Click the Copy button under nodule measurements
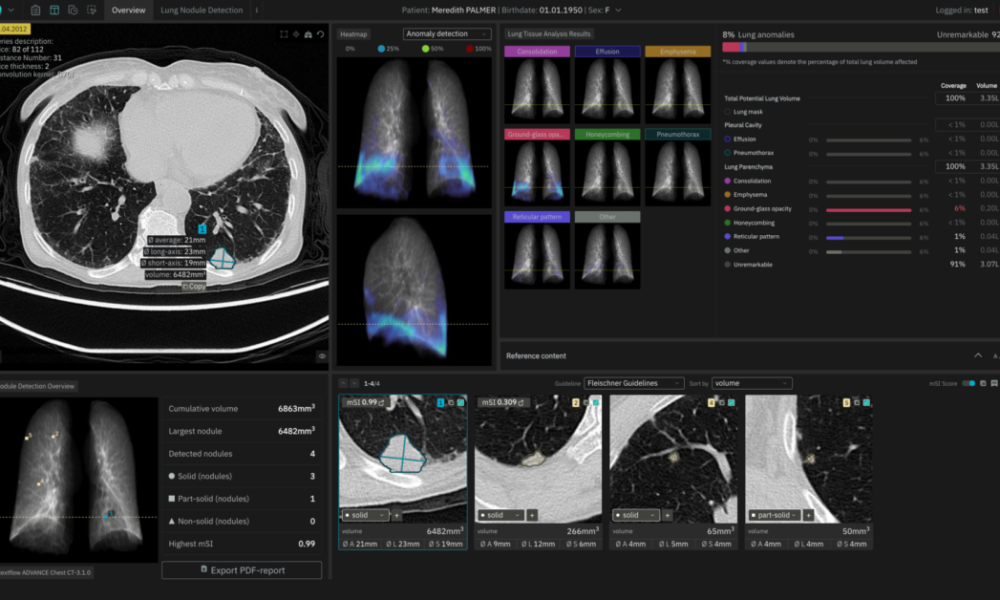 [x=195, y=286]
